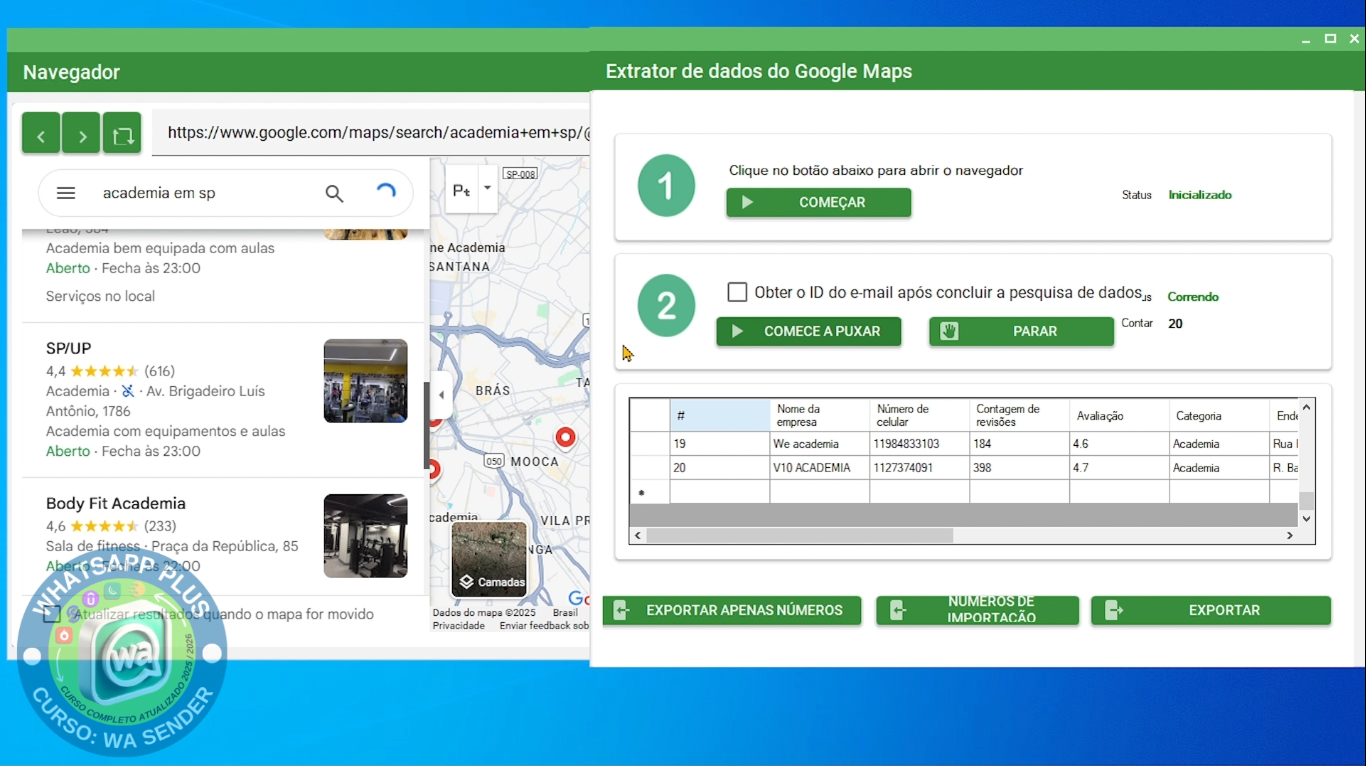Screen dimensions: 1366x766
Task: Open the Google Maps hamburger menu
Action: point(66,193)
